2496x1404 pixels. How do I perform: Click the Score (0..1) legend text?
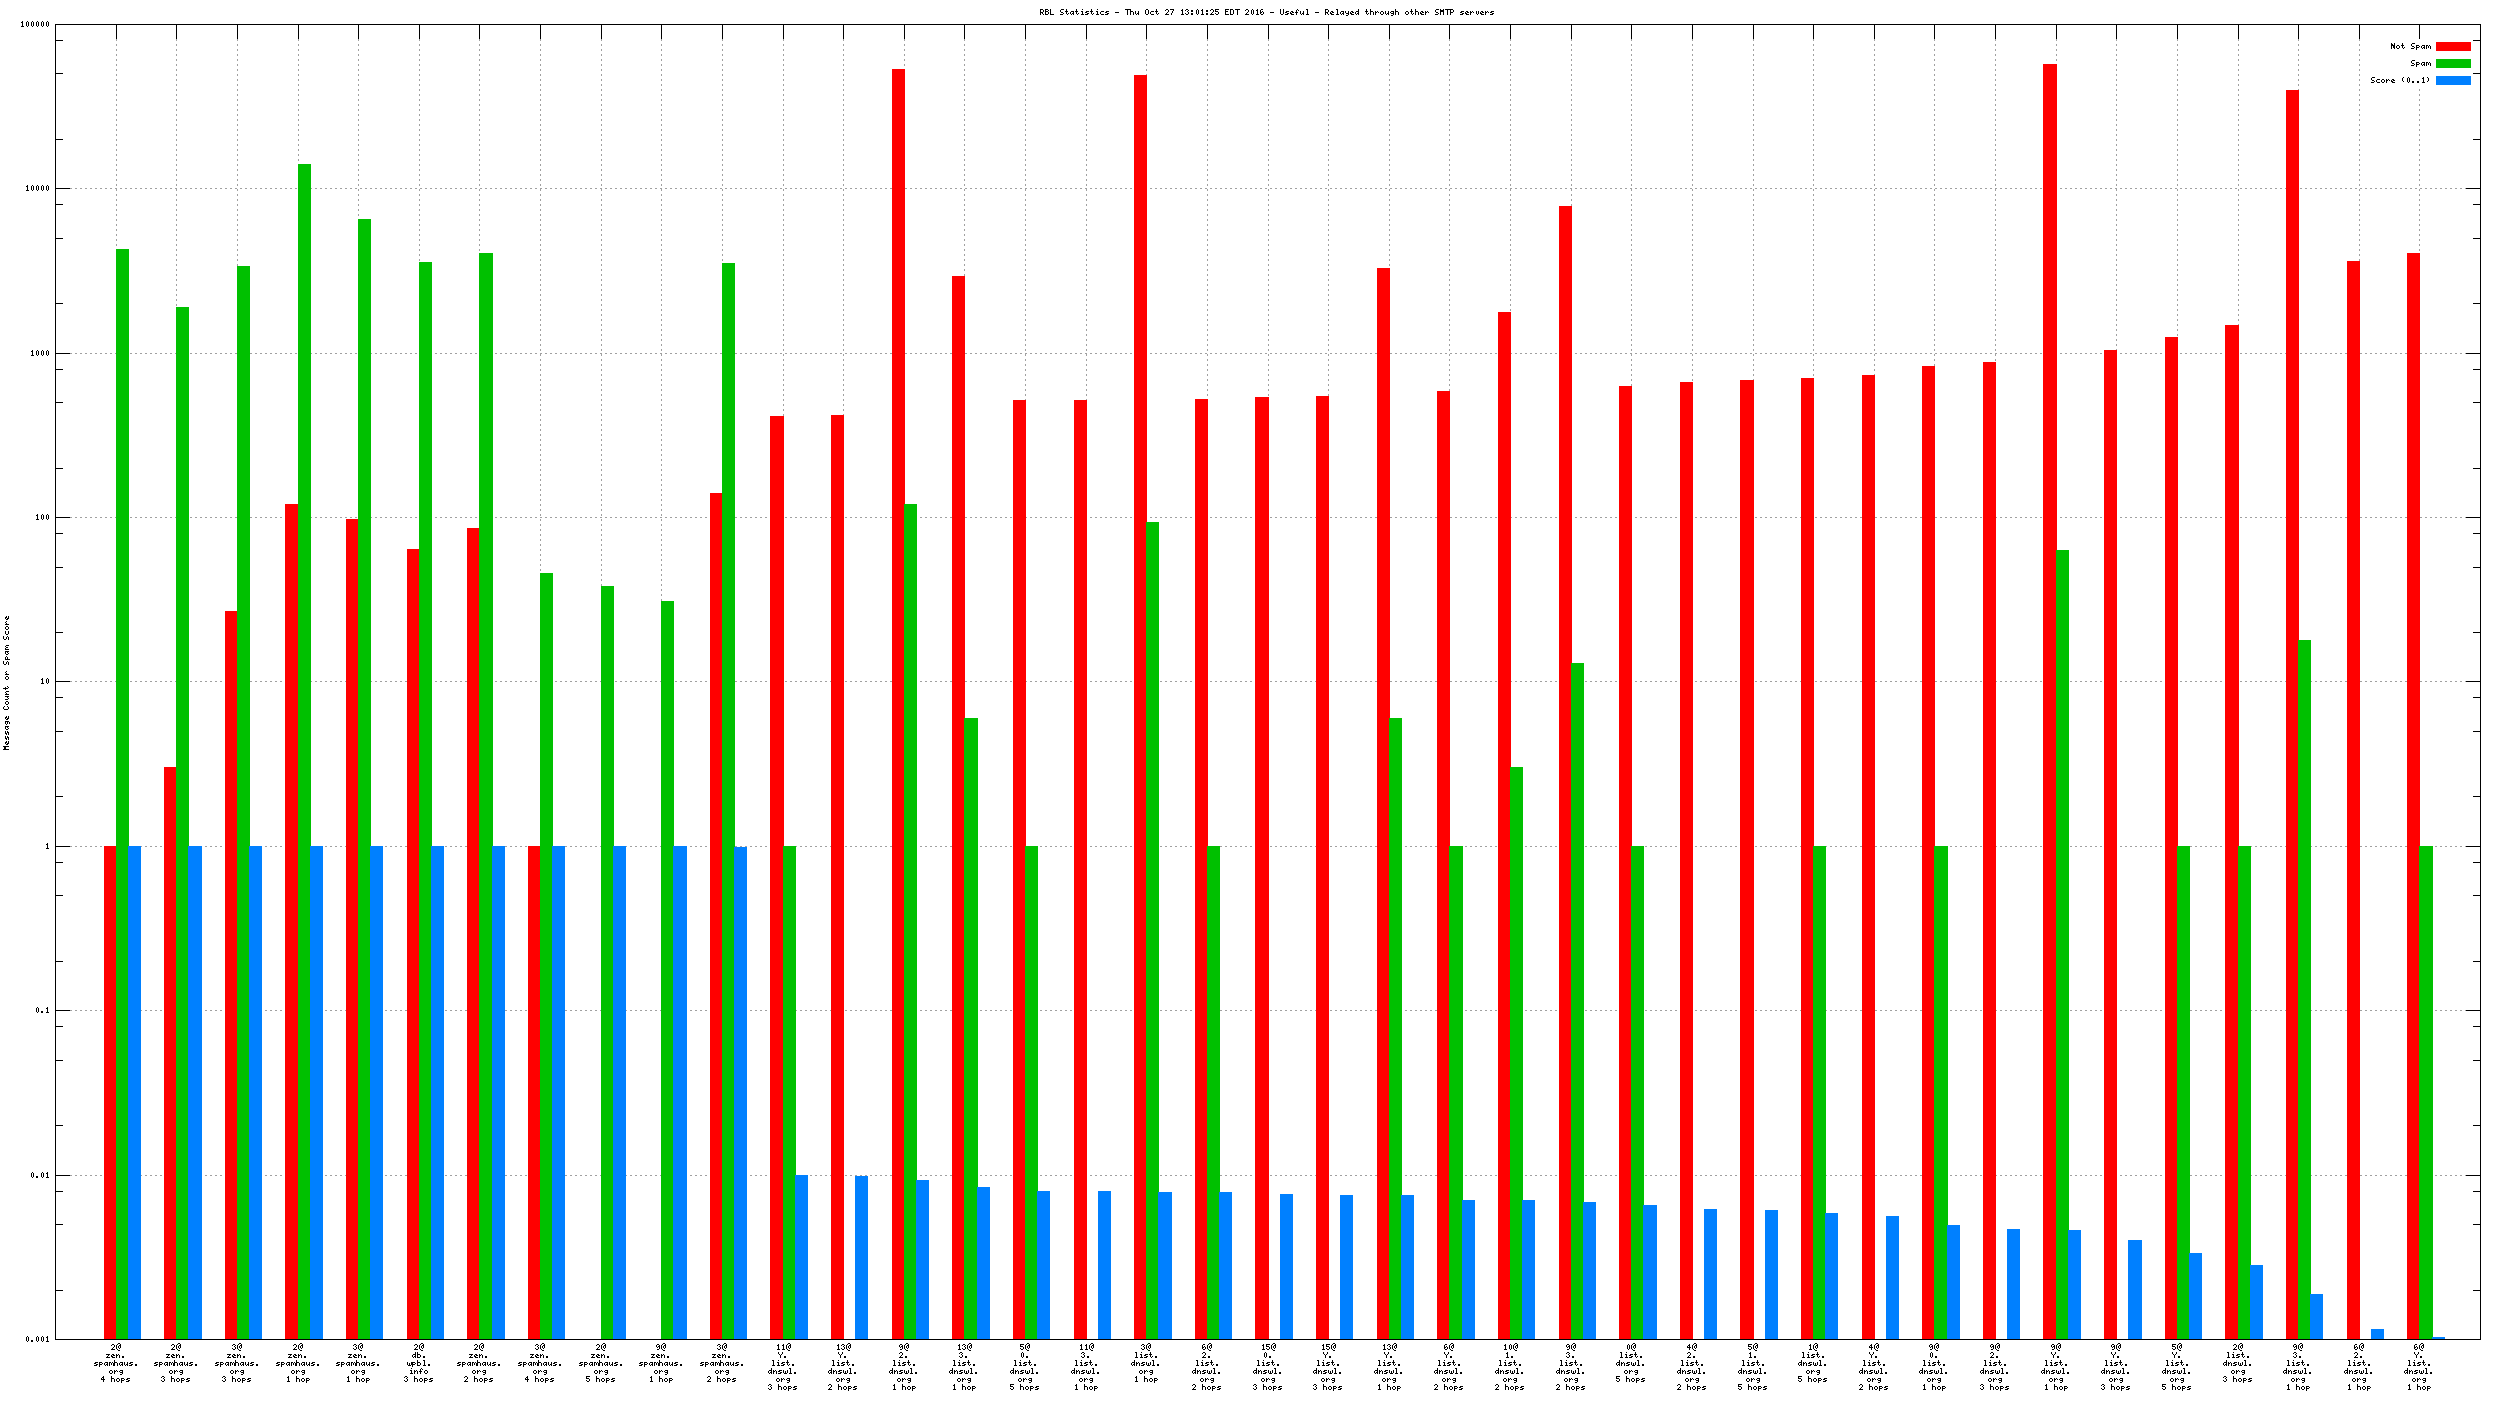click(x=2399, y=80)
